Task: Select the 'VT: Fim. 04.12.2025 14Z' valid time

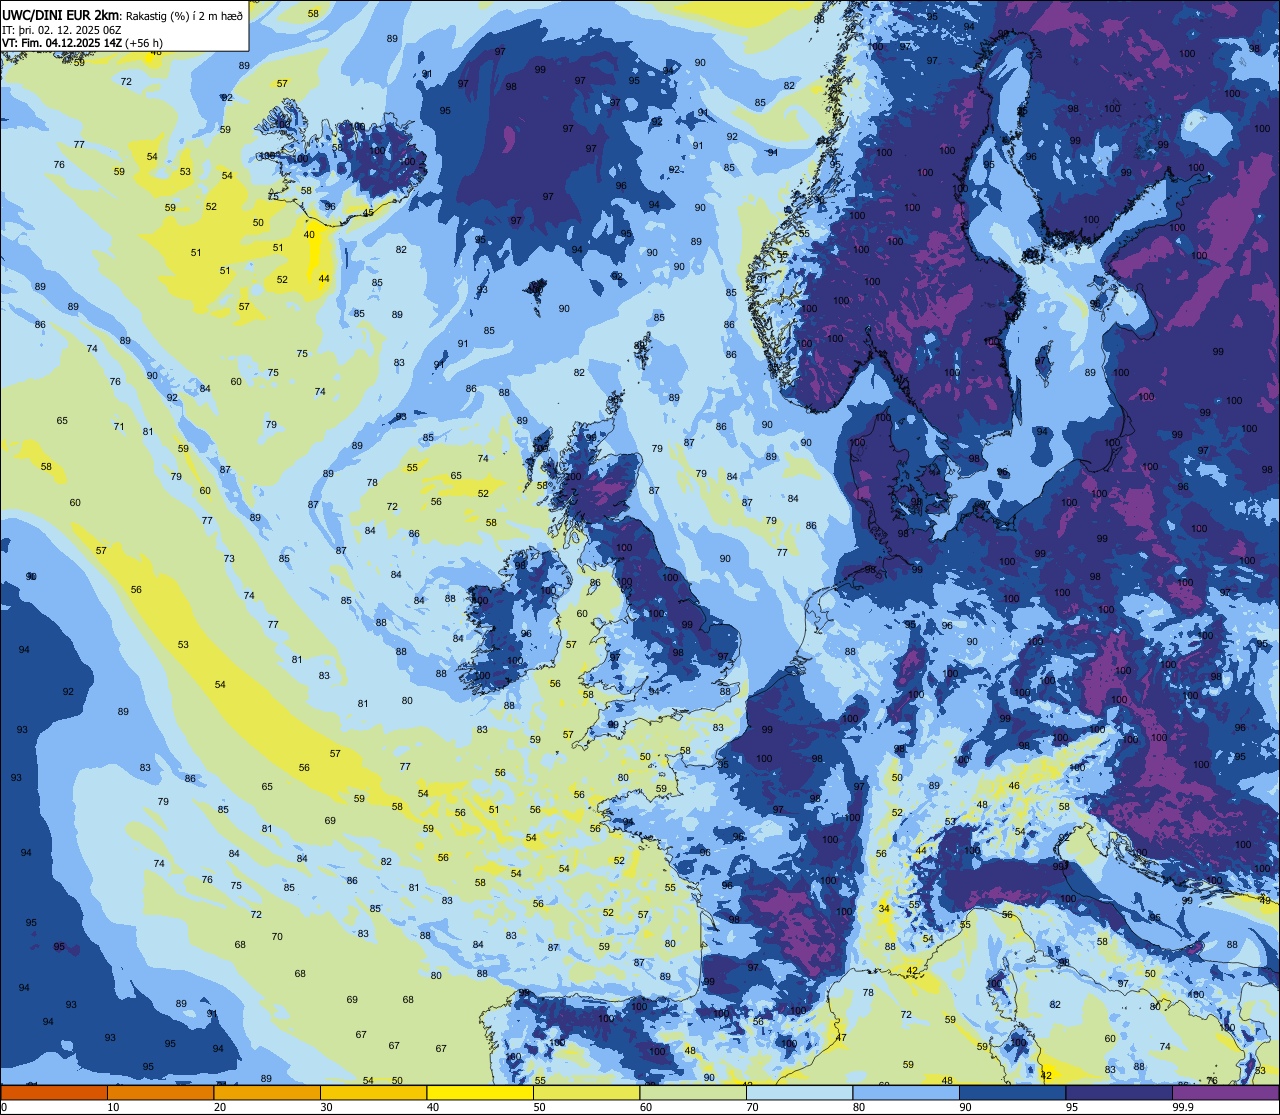Action: click(62, 43)
